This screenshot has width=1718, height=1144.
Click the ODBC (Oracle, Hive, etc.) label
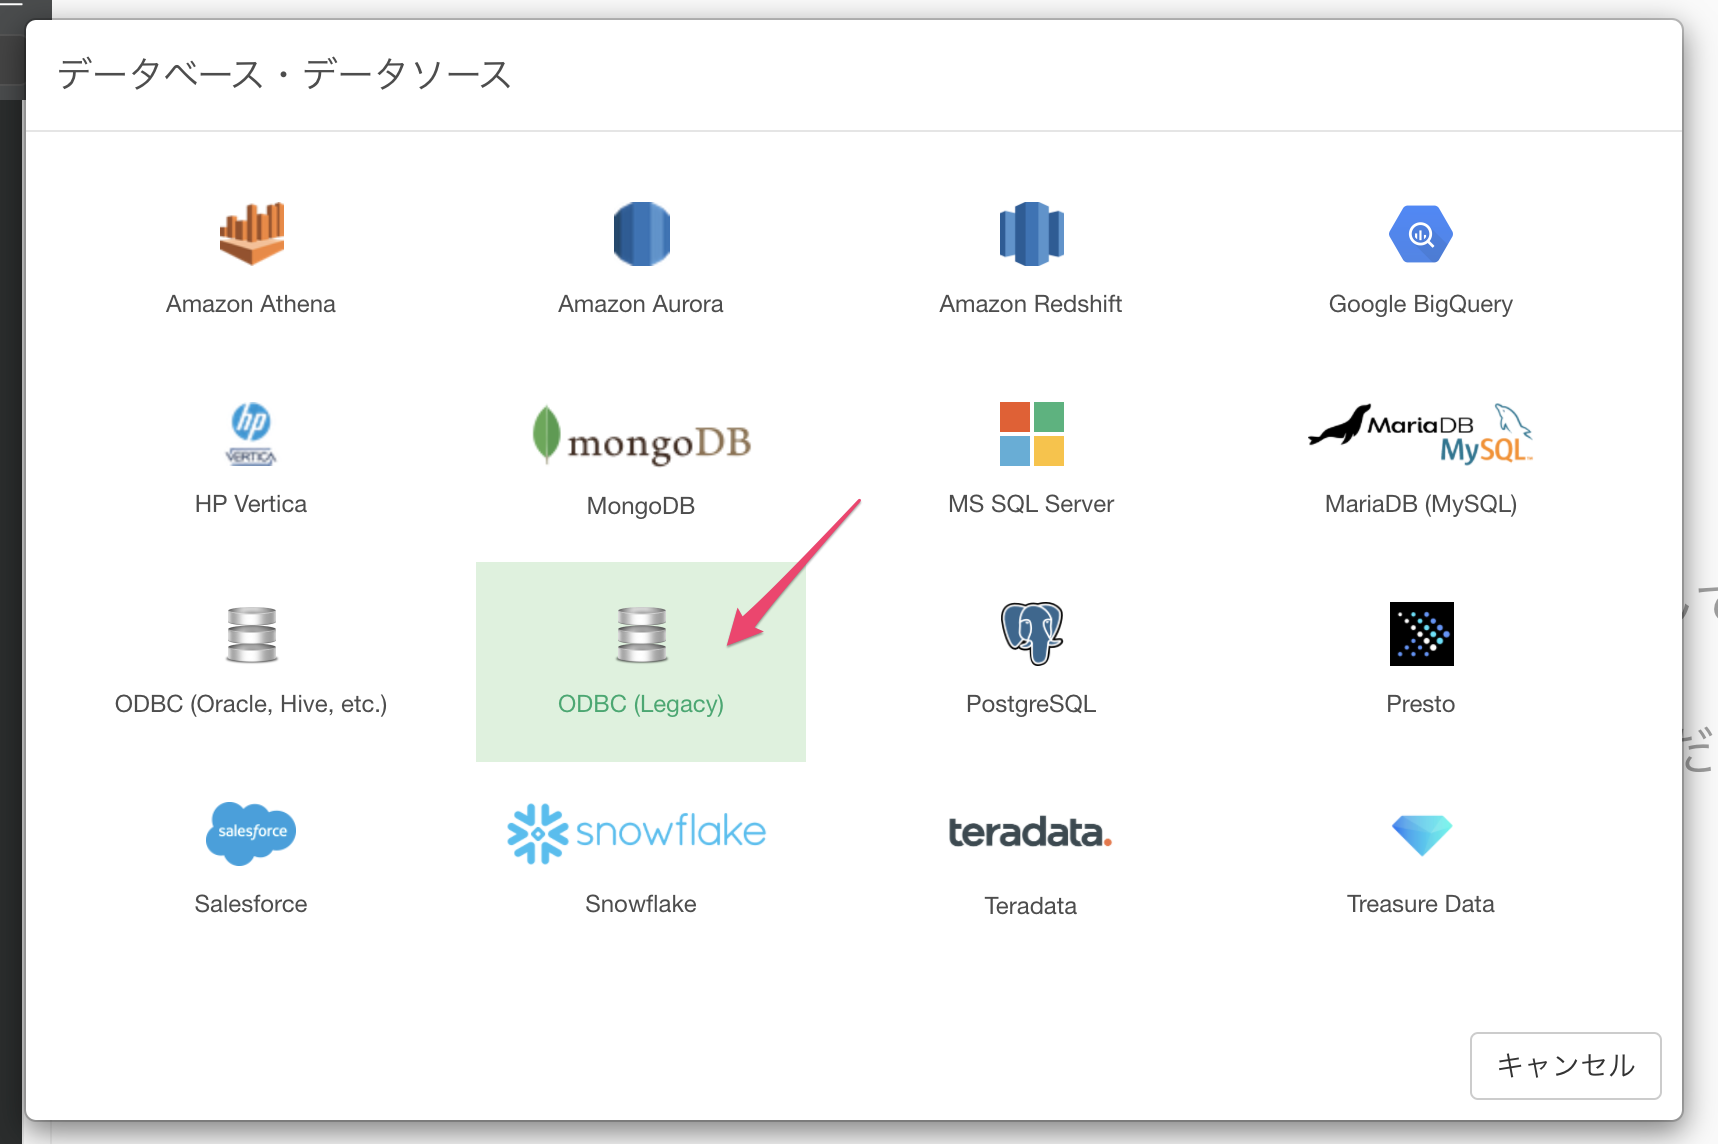[251, 704]
